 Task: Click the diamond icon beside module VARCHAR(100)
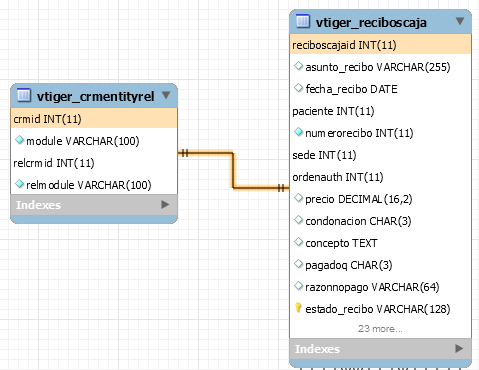pyautogui.click(x=20, y=140)
